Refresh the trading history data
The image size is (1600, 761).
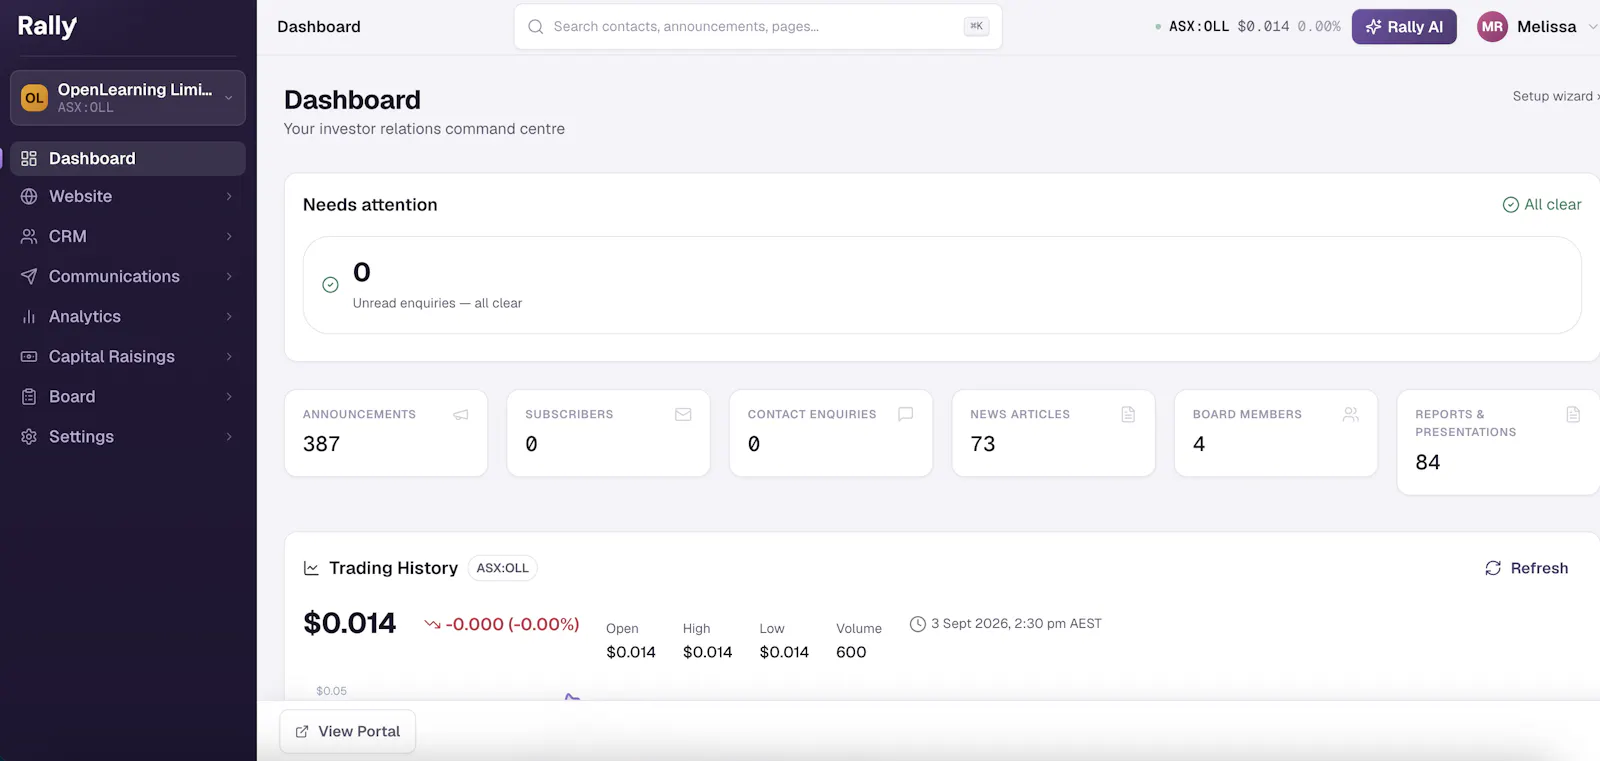pos(1526,568)
